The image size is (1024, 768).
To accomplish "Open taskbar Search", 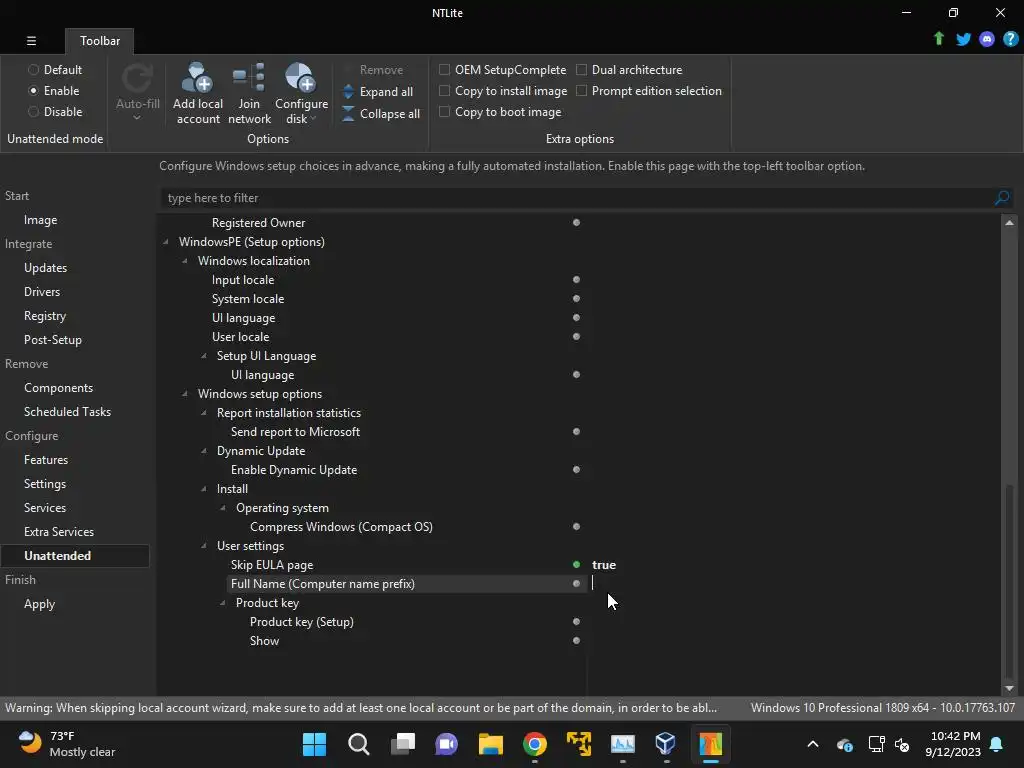I will 359,744.
